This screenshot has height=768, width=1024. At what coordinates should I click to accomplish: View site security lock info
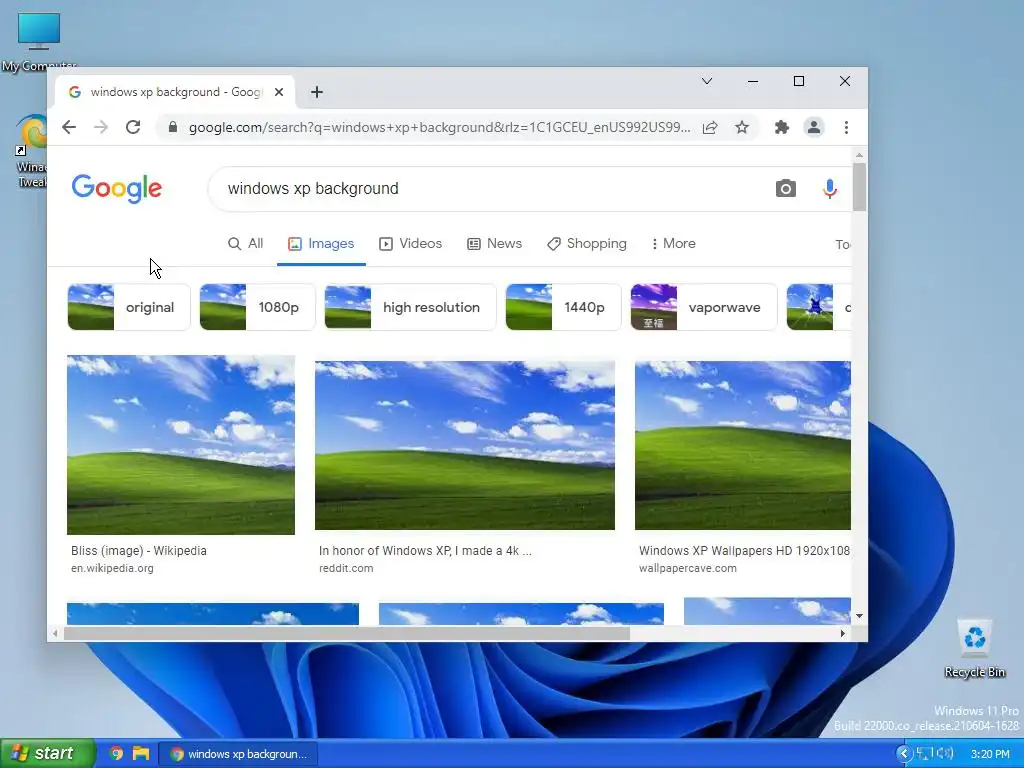tap(172, 127)
